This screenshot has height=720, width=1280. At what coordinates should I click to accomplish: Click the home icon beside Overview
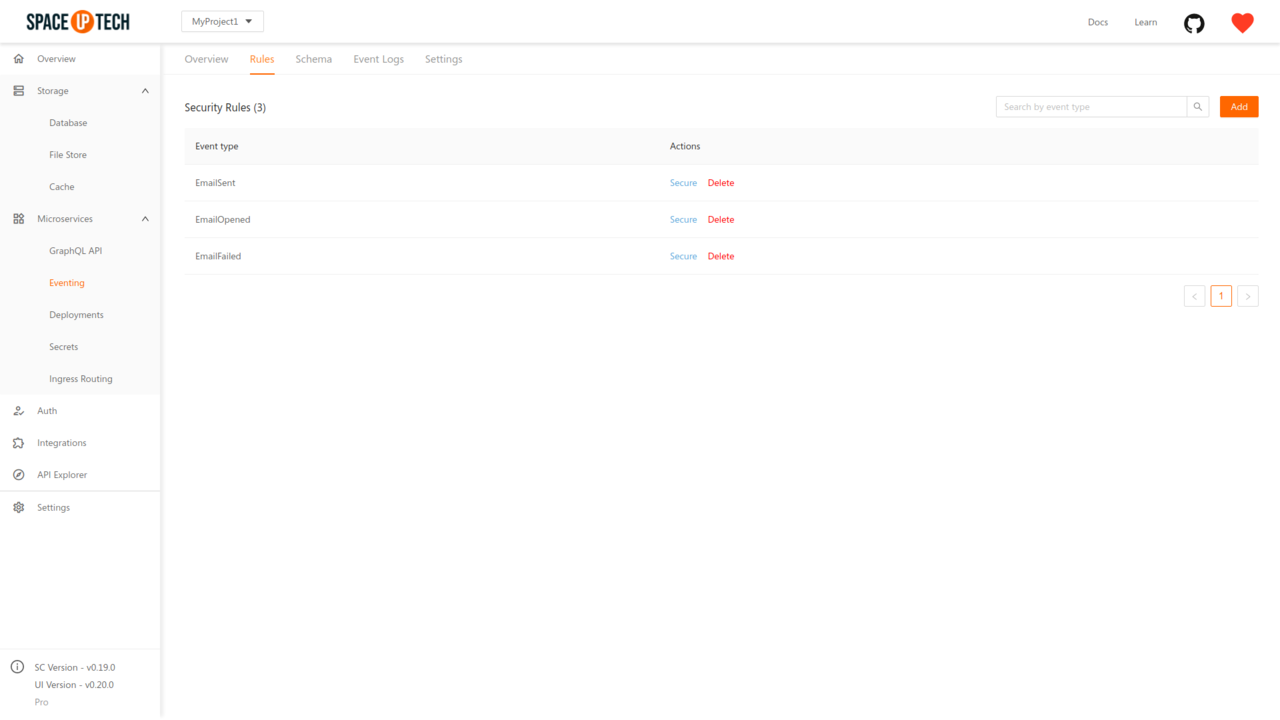click(19, 59)
